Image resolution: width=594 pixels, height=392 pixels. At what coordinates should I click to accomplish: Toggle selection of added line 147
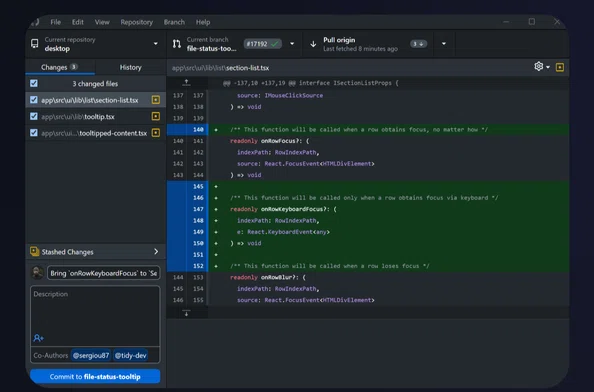[x=188, y=209]
